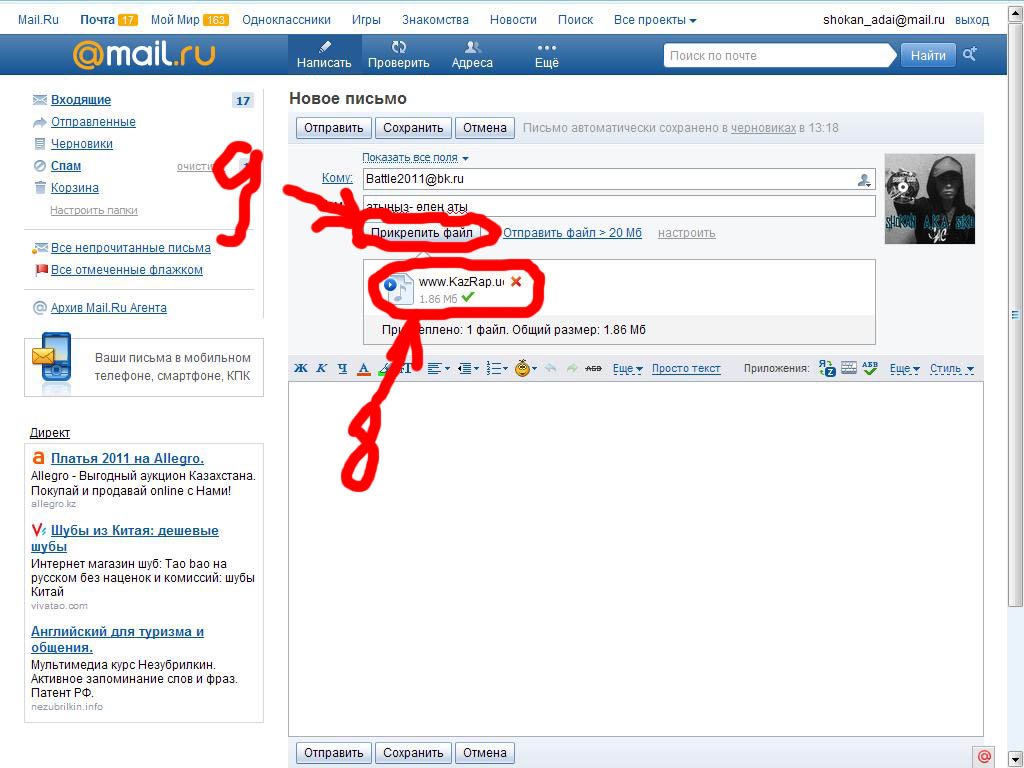Open the numbered list dropdown
Screen dimensions: 1024x768
click(x=497, y=368)
